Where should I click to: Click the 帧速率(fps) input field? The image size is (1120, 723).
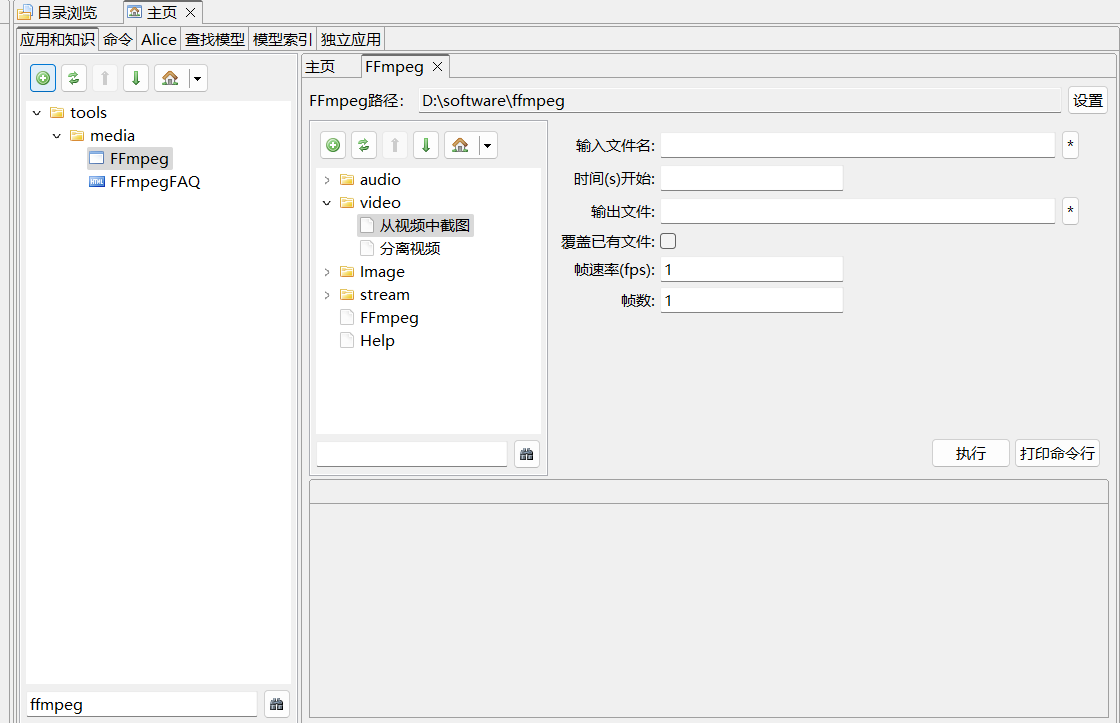click(751, 269)
